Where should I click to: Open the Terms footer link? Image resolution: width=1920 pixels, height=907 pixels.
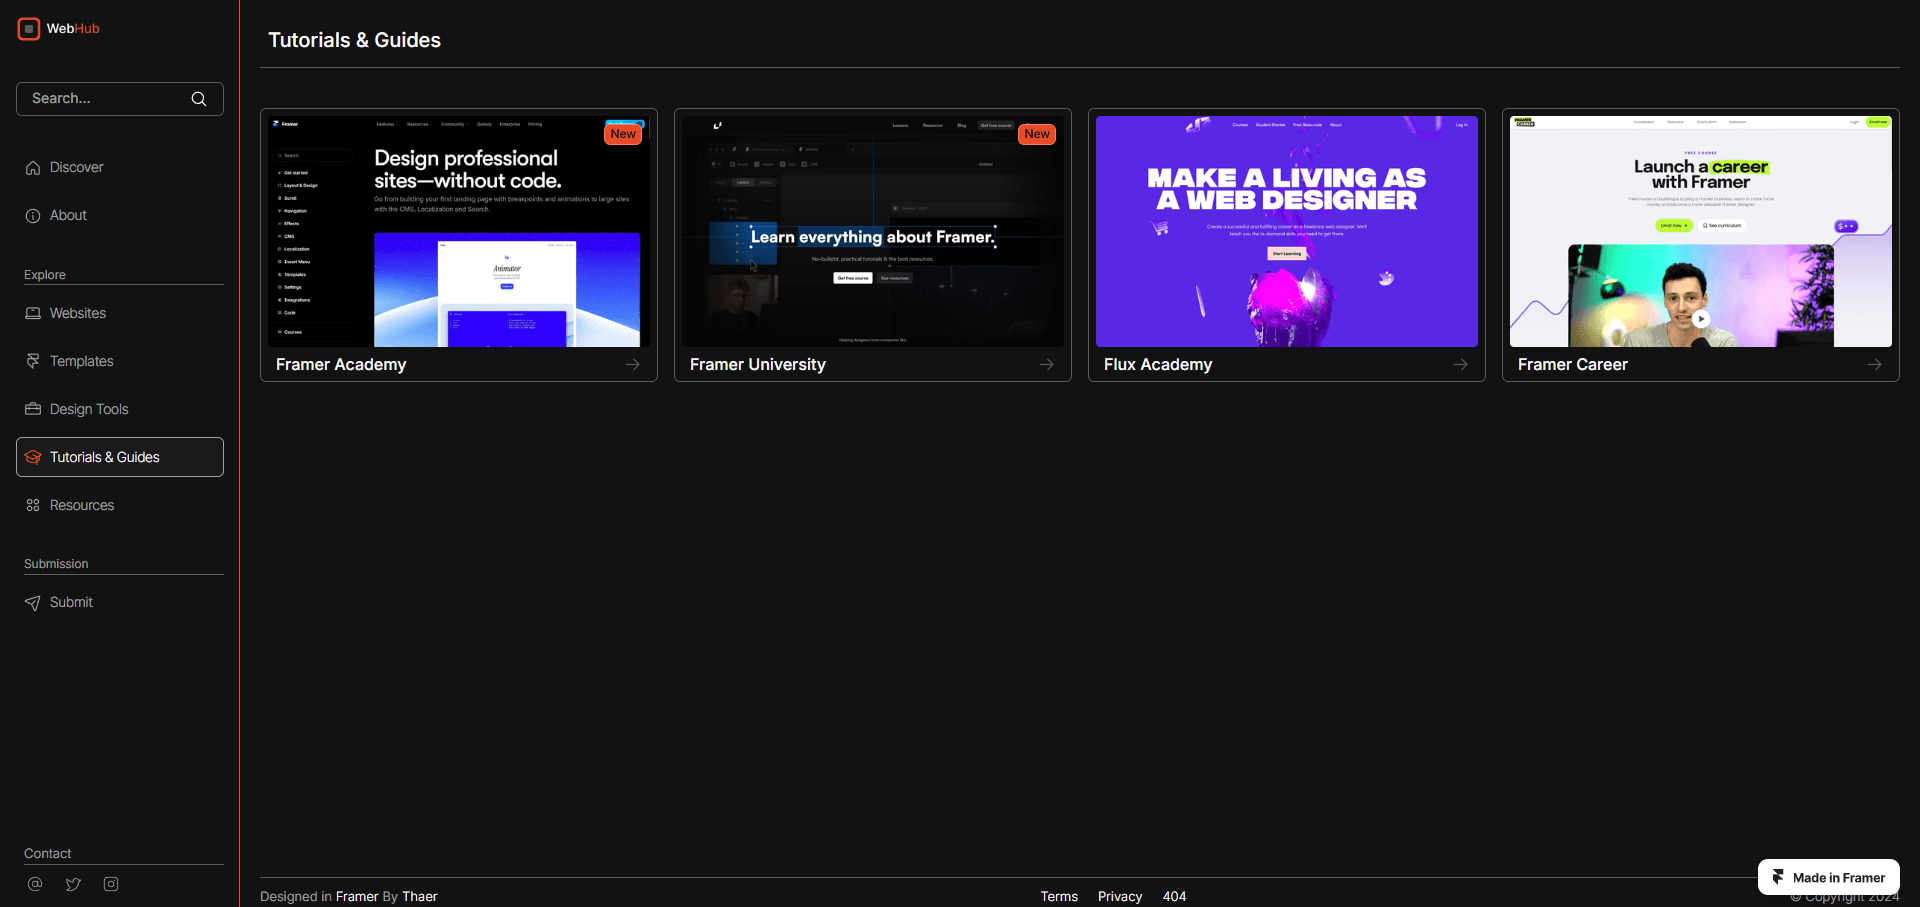1059,896
